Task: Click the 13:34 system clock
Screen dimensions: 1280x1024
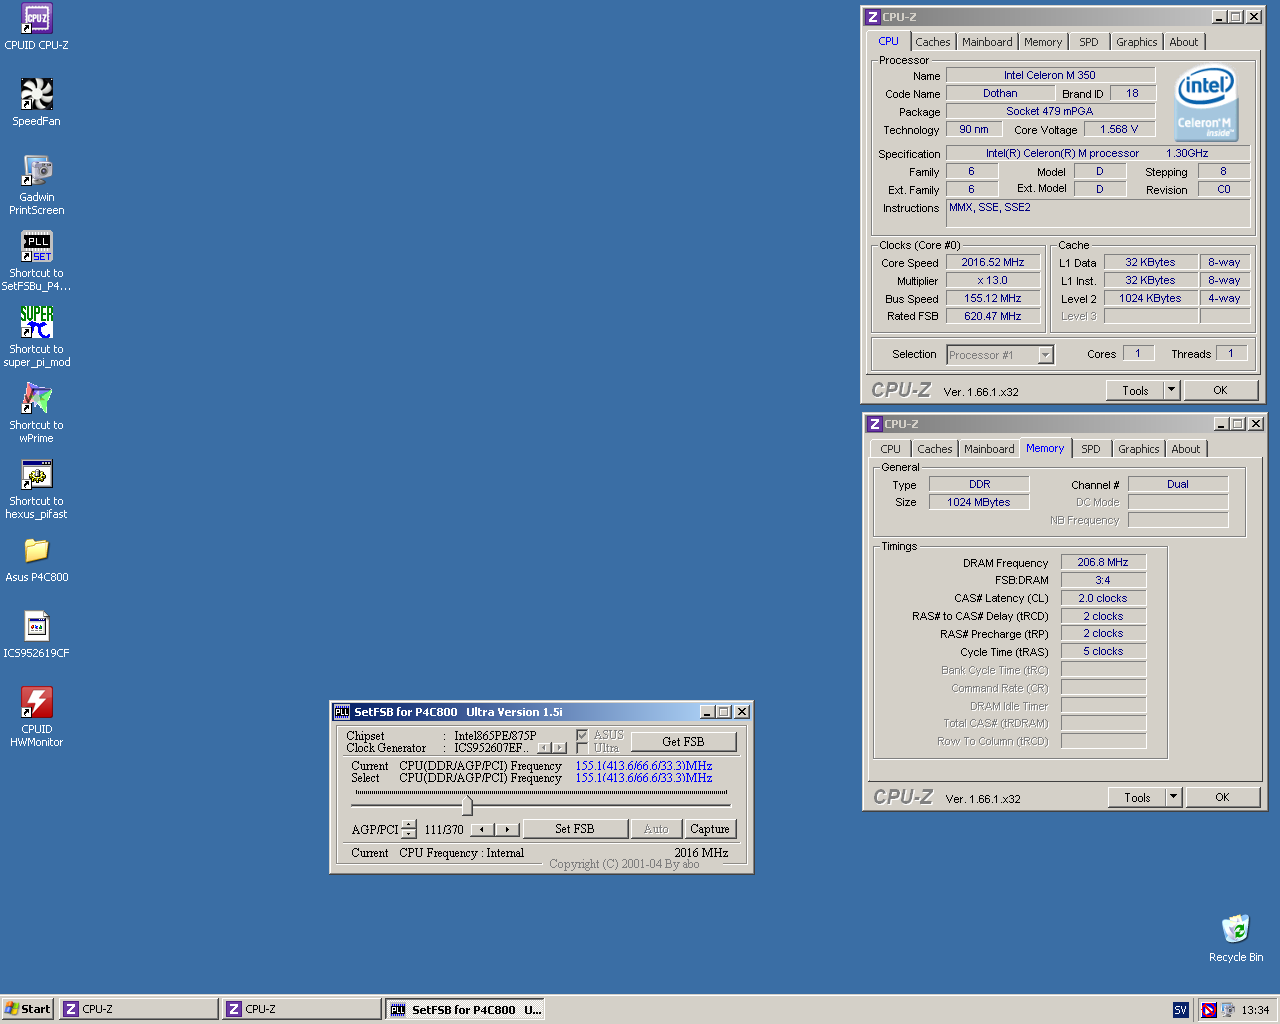Action: click(x=1255, y=1010)
